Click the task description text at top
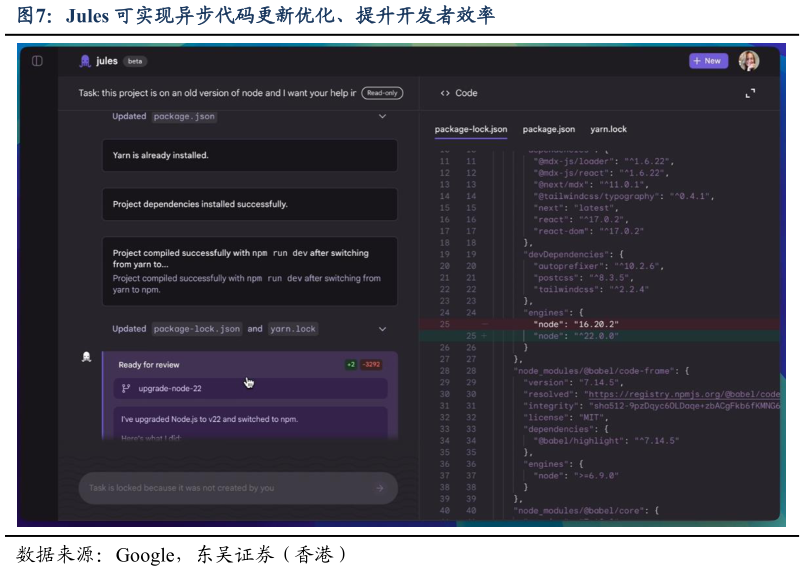Viewport: 805px width, 571px height. point(217,93)
